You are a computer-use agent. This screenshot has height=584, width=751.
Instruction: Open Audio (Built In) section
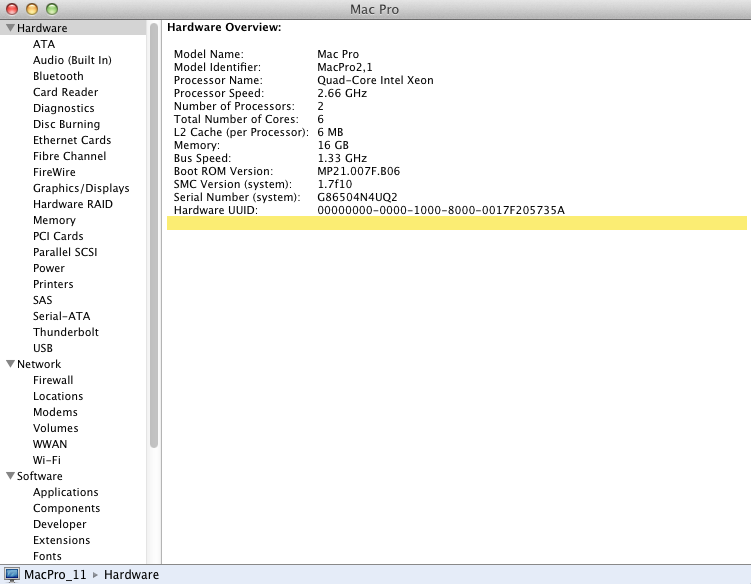point(72,60)
